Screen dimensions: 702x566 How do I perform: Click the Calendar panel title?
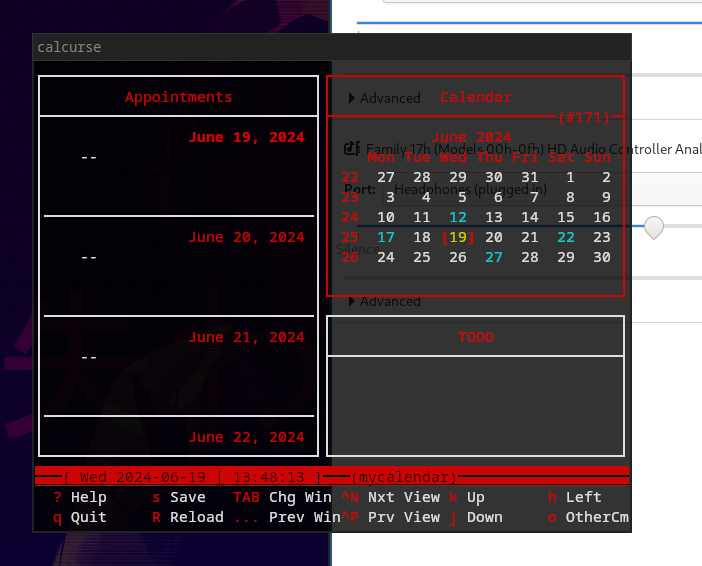point(476,97)
